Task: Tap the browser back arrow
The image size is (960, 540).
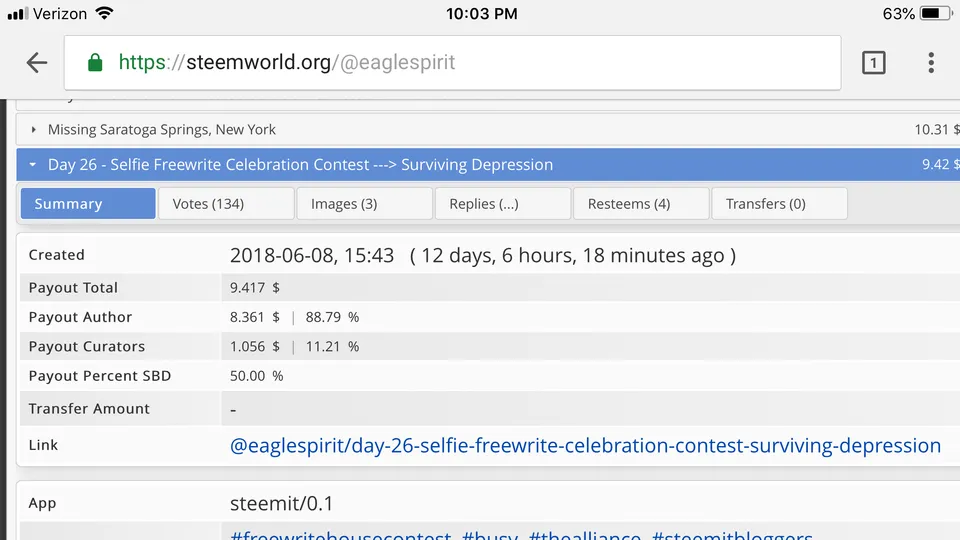Action: [x=37, y=62]
